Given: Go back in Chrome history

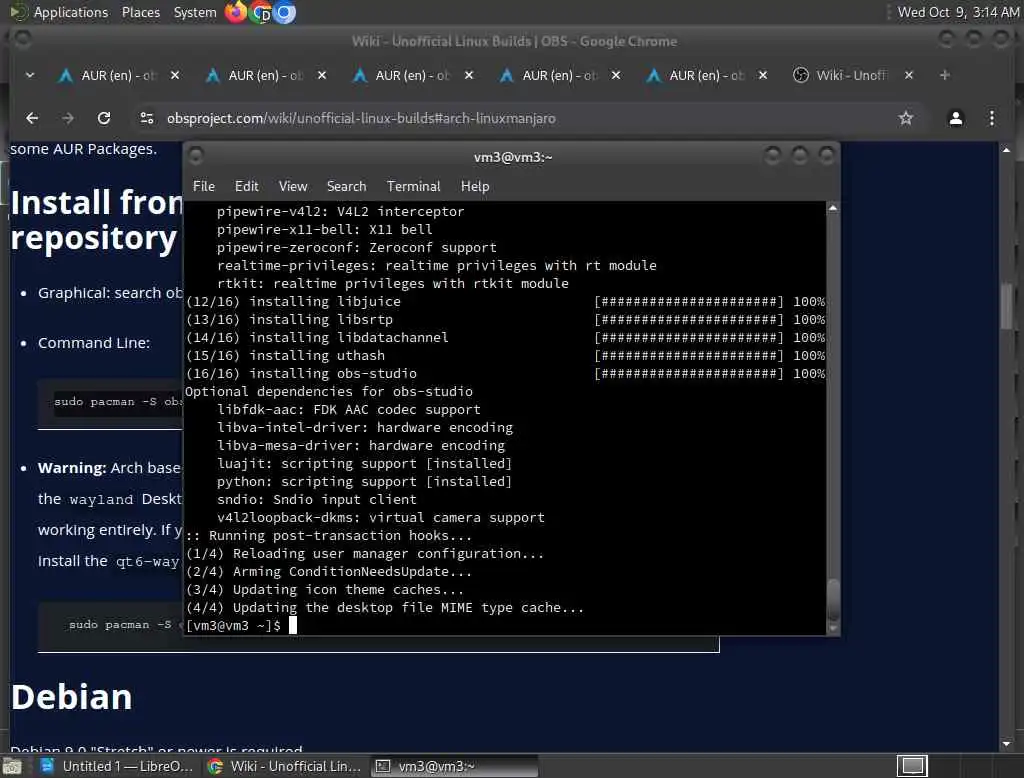Looking at the screenshot, I should [x=32, y=118].
